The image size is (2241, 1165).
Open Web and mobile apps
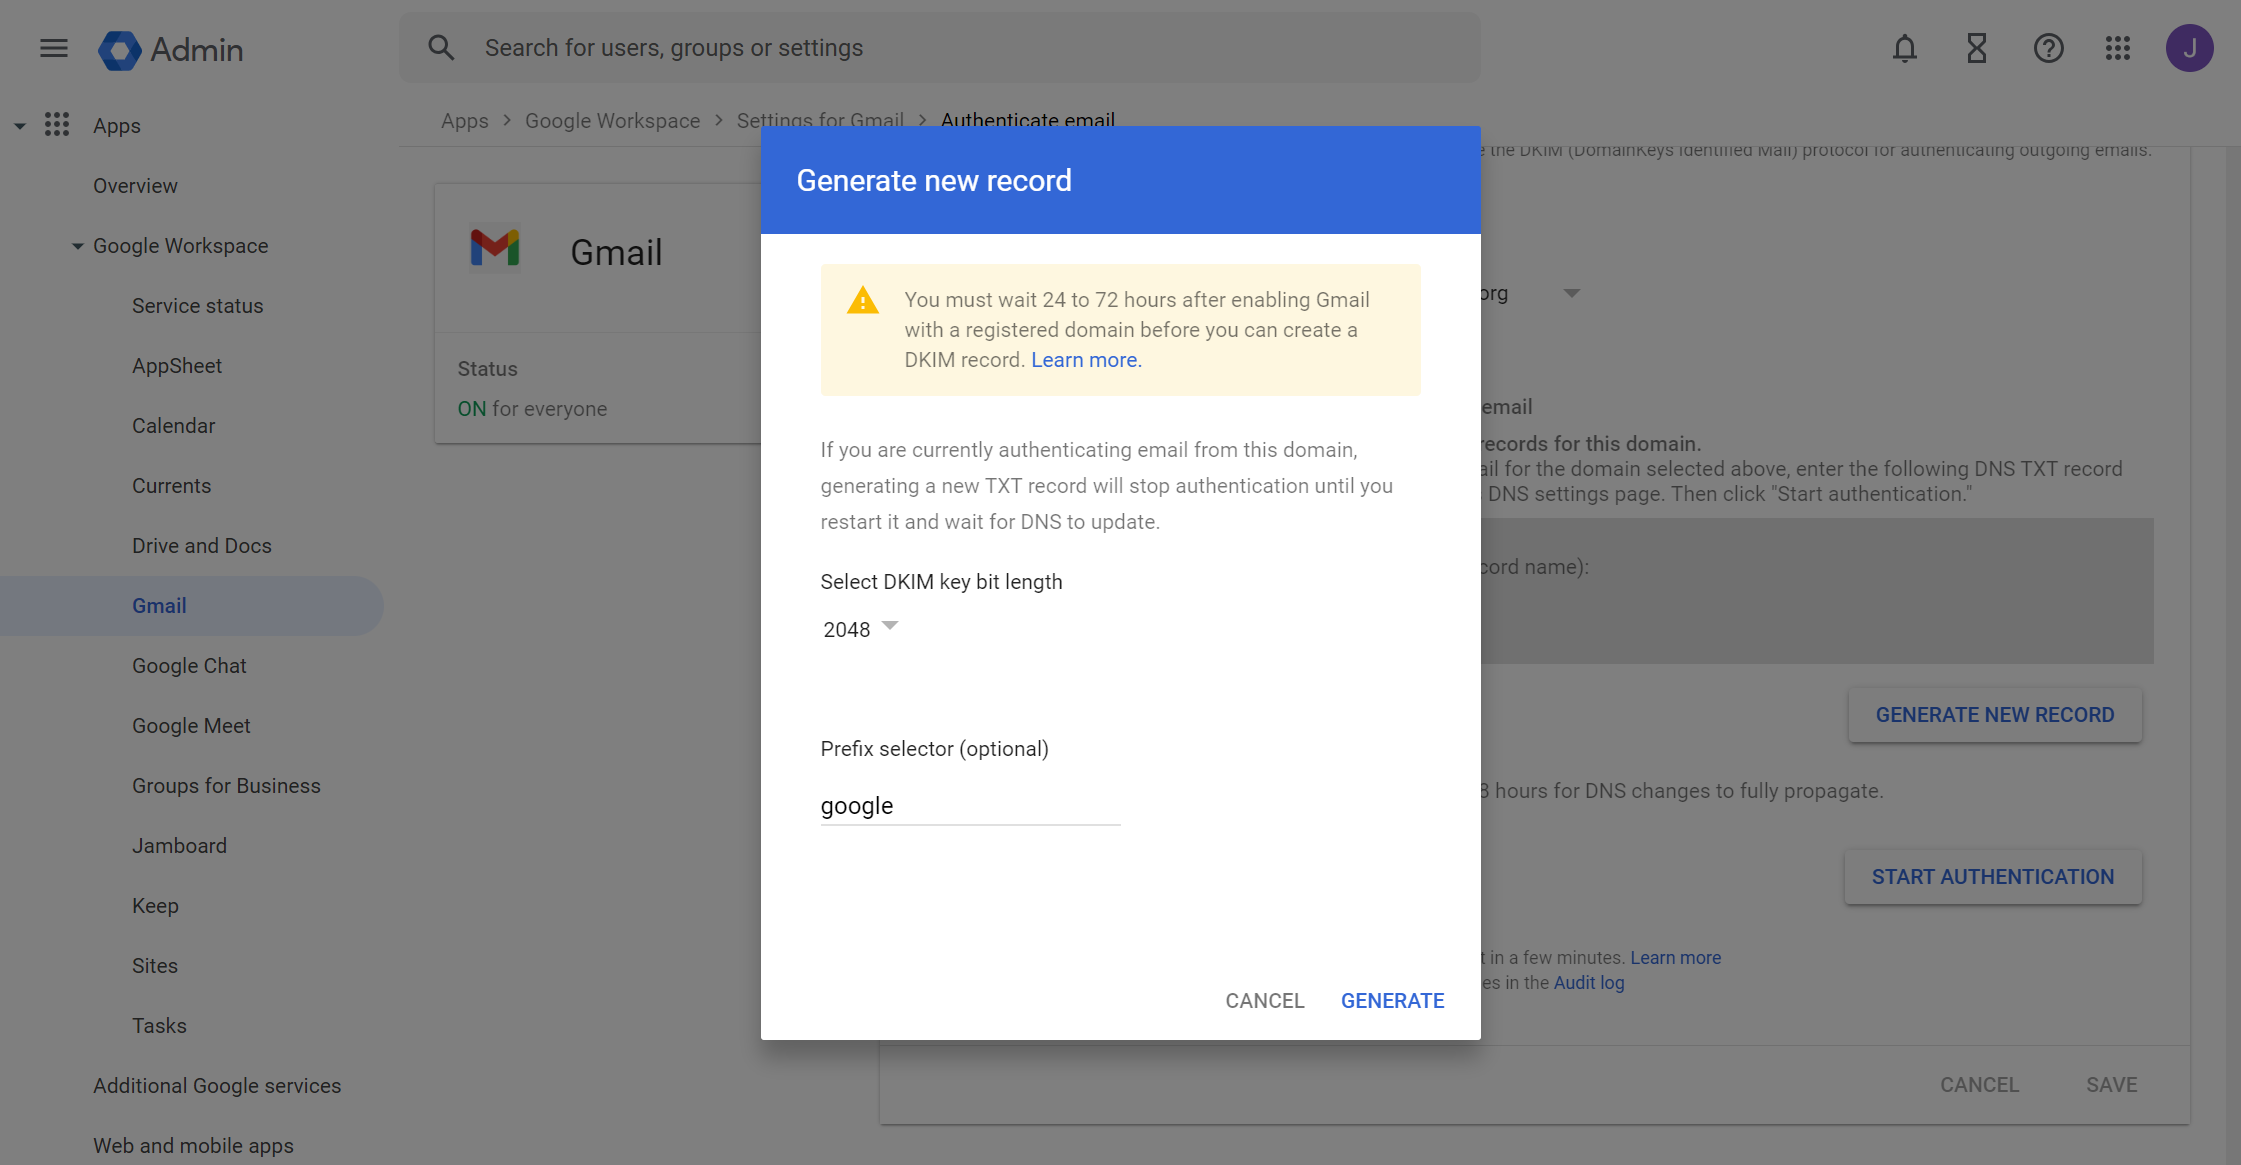(194, 1146)
